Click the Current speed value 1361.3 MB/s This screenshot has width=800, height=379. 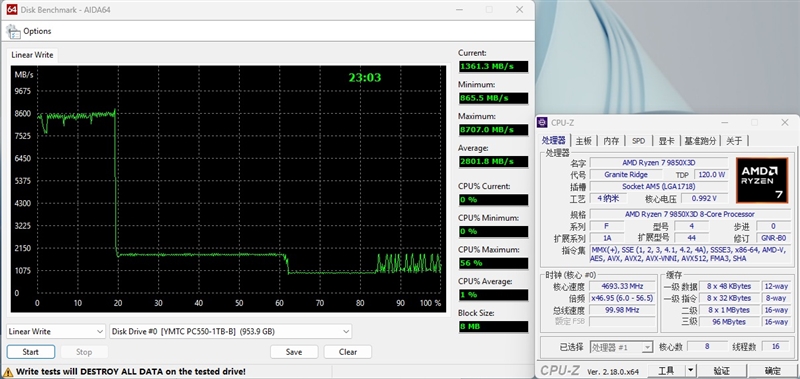pos(493,66)
